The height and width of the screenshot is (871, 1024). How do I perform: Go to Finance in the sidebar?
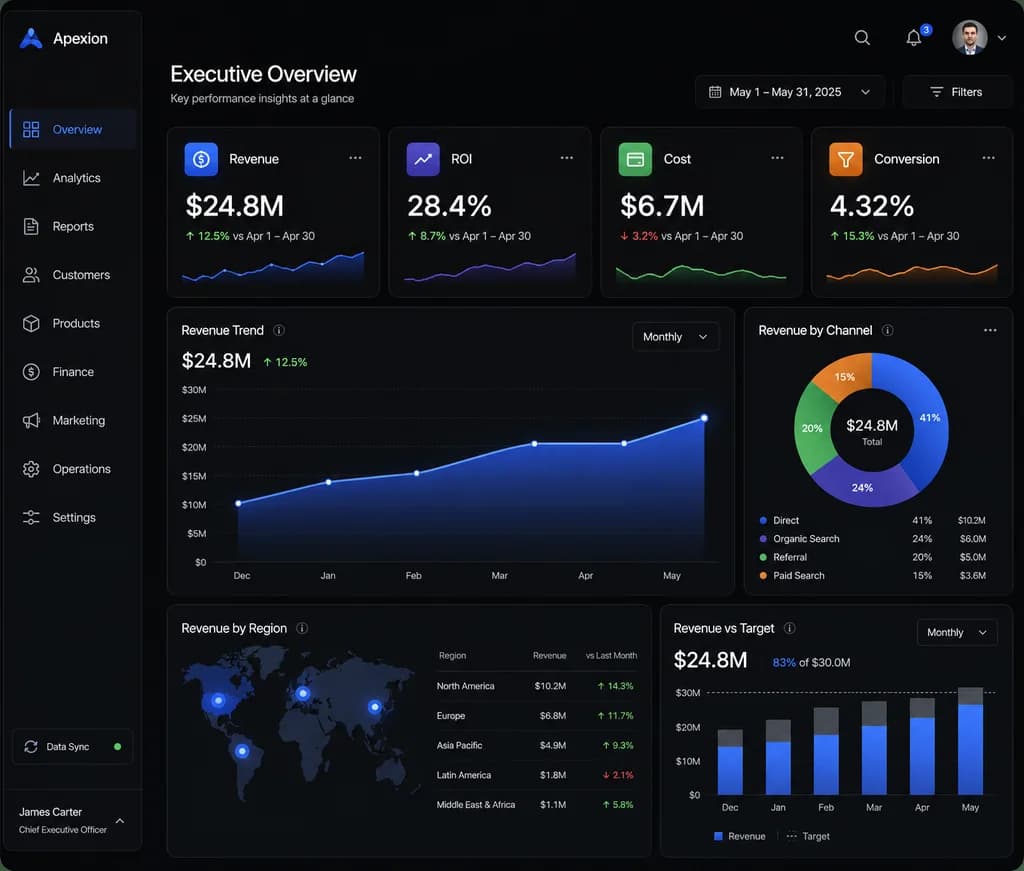click(73, 372)
